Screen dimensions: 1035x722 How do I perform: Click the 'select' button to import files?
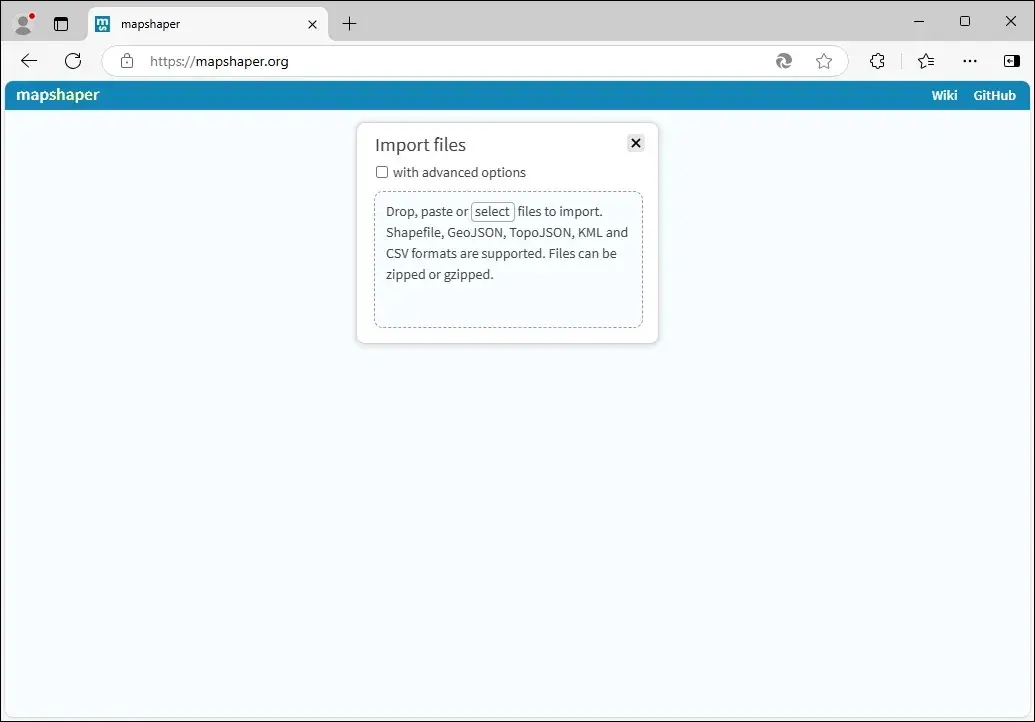coord(492,211)
